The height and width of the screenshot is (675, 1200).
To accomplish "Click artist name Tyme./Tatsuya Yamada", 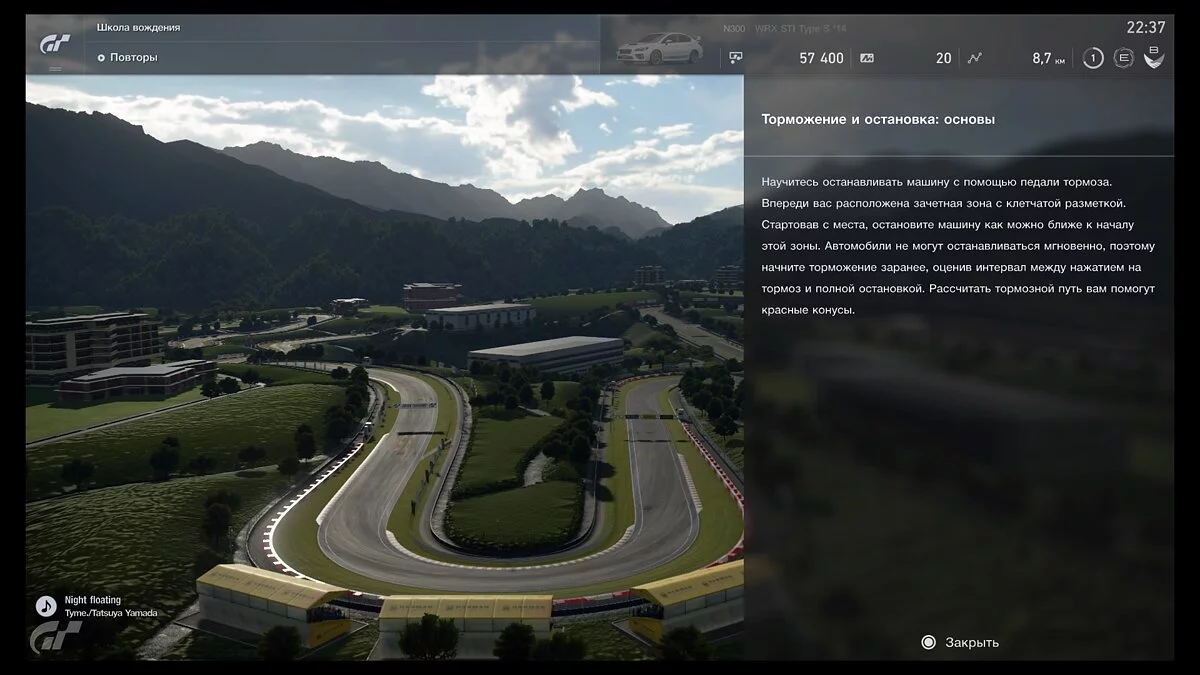I will [111, 613].
